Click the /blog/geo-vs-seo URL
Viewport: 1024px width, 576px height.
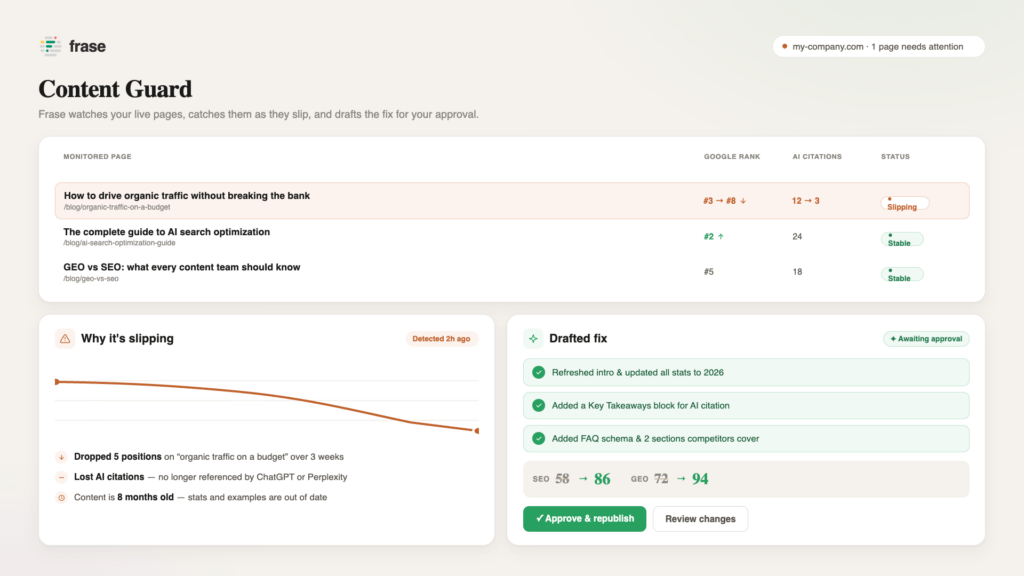pyautogui.click(x=91, y=279)
